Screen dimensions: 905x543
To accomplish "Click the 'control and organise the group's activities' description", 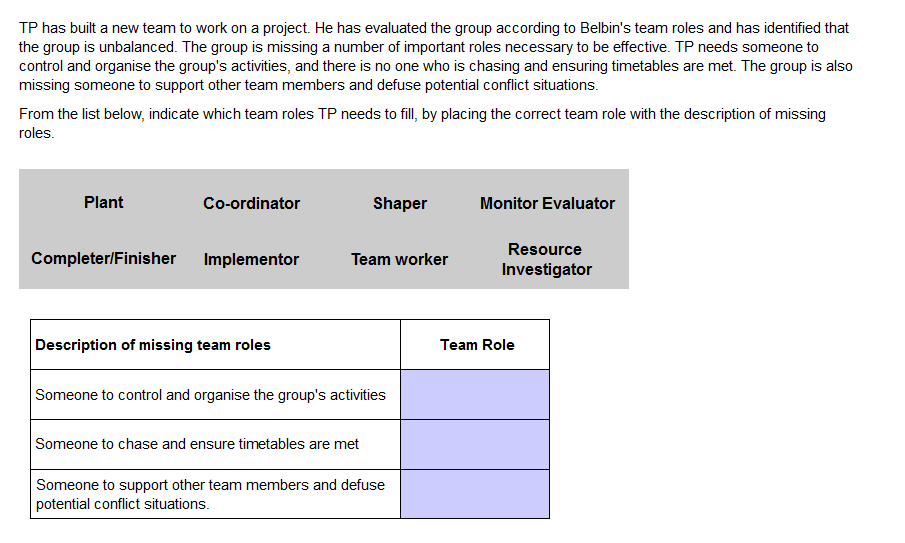I will pos(210,395).
